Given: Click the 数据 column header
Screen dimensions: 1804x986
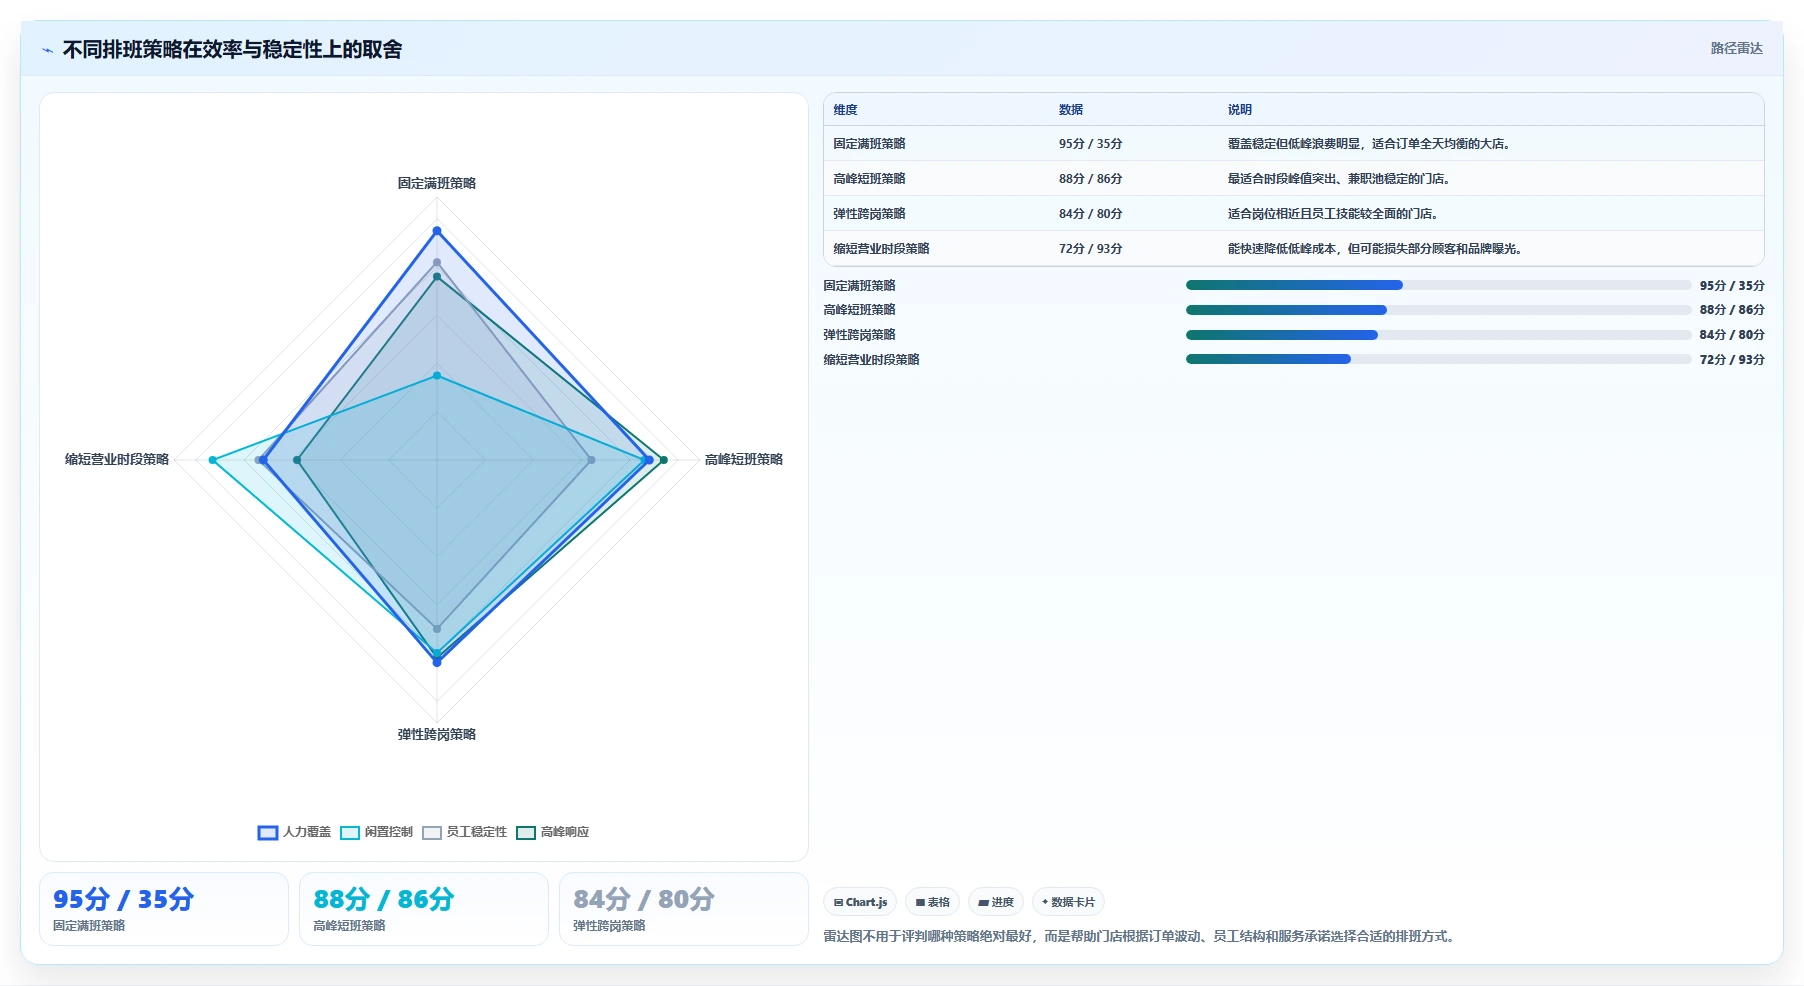Looking at the screenshot, I should [1071, 110].
